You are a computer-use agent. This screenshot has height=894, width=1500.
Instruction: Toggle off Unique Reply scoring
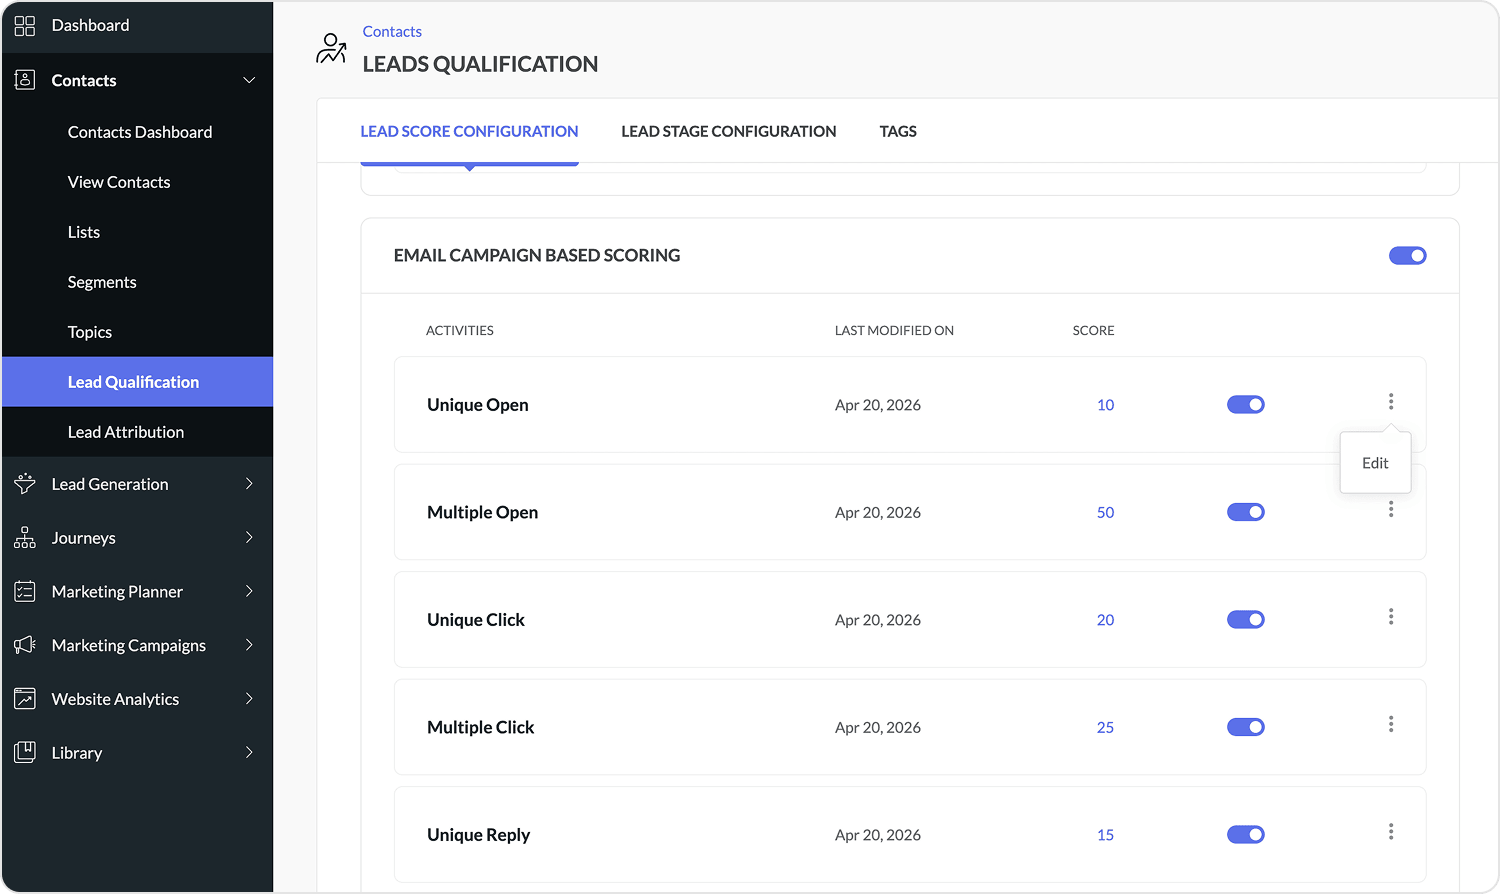[x=1246, y=835]
